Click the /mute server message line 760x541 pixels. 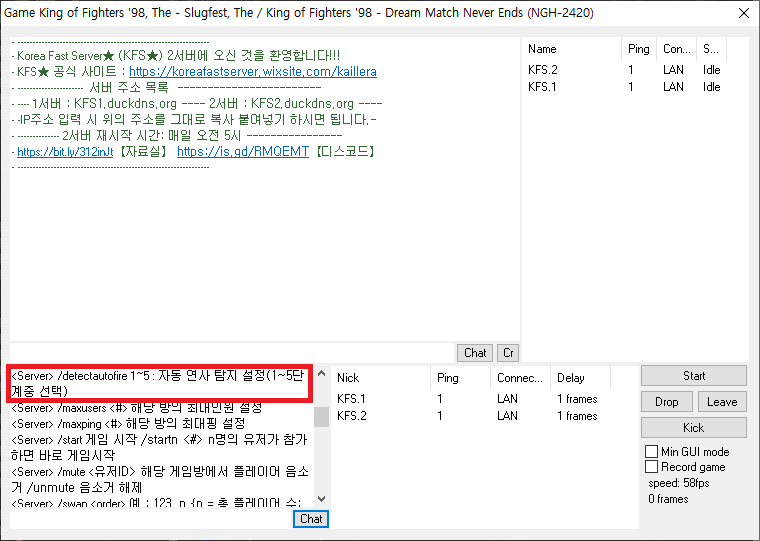[x=159, y=479]
